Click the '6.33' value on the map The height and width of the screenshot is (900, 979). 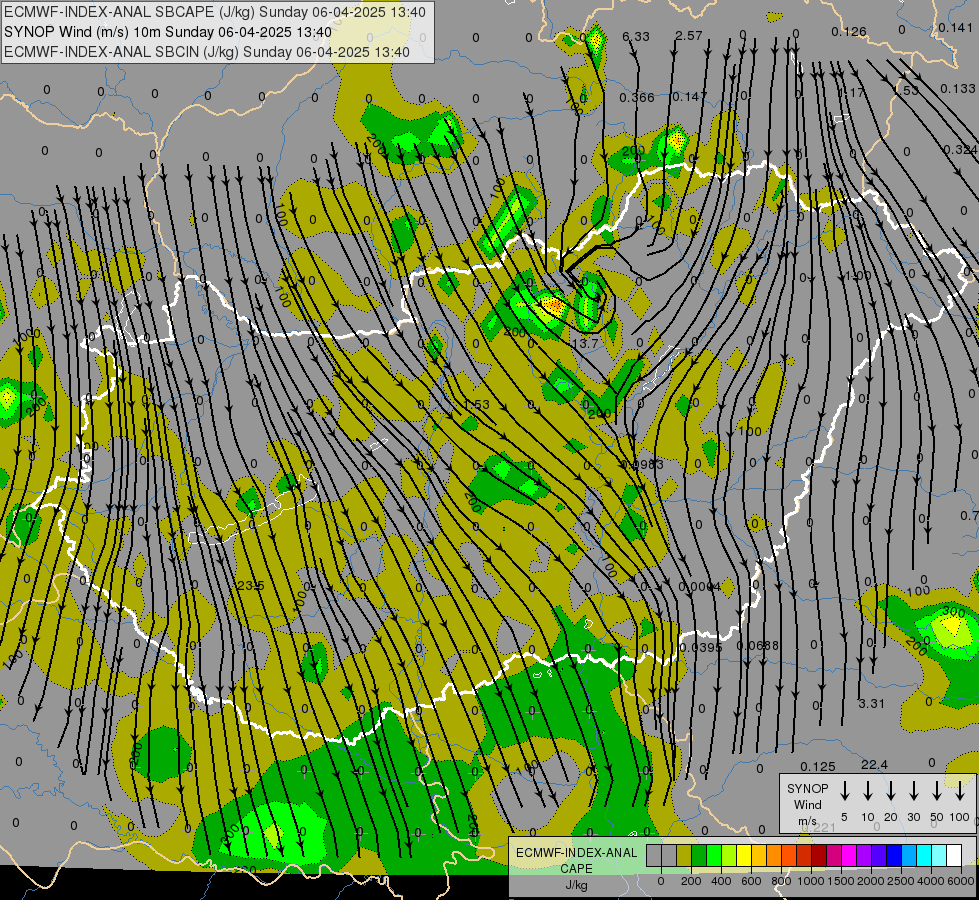636,37
